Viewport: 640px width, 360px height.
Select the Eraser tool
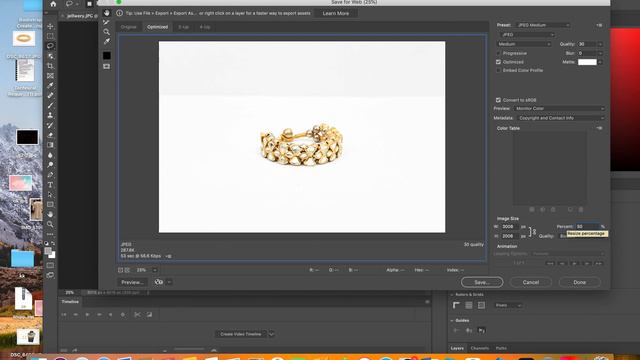(x=50, y=135)
